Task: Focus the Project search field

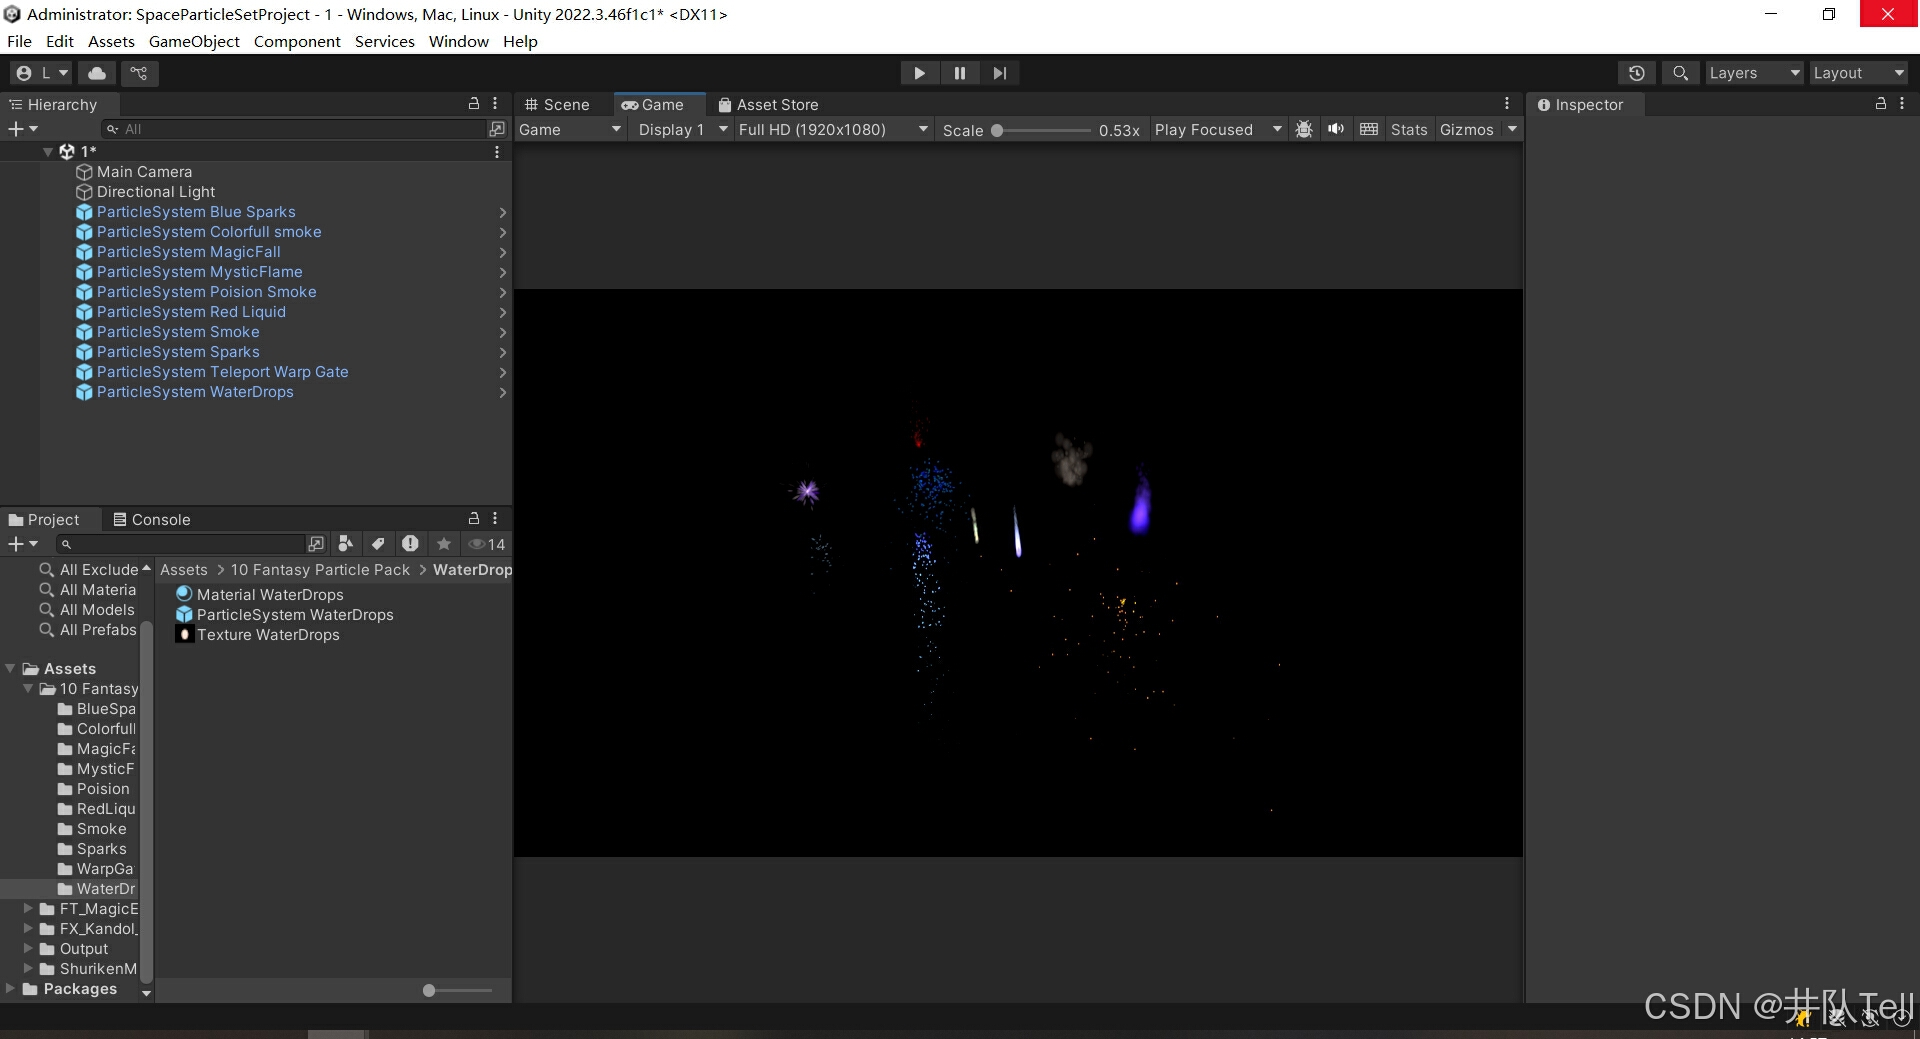Action: click(x=180, y=544)
